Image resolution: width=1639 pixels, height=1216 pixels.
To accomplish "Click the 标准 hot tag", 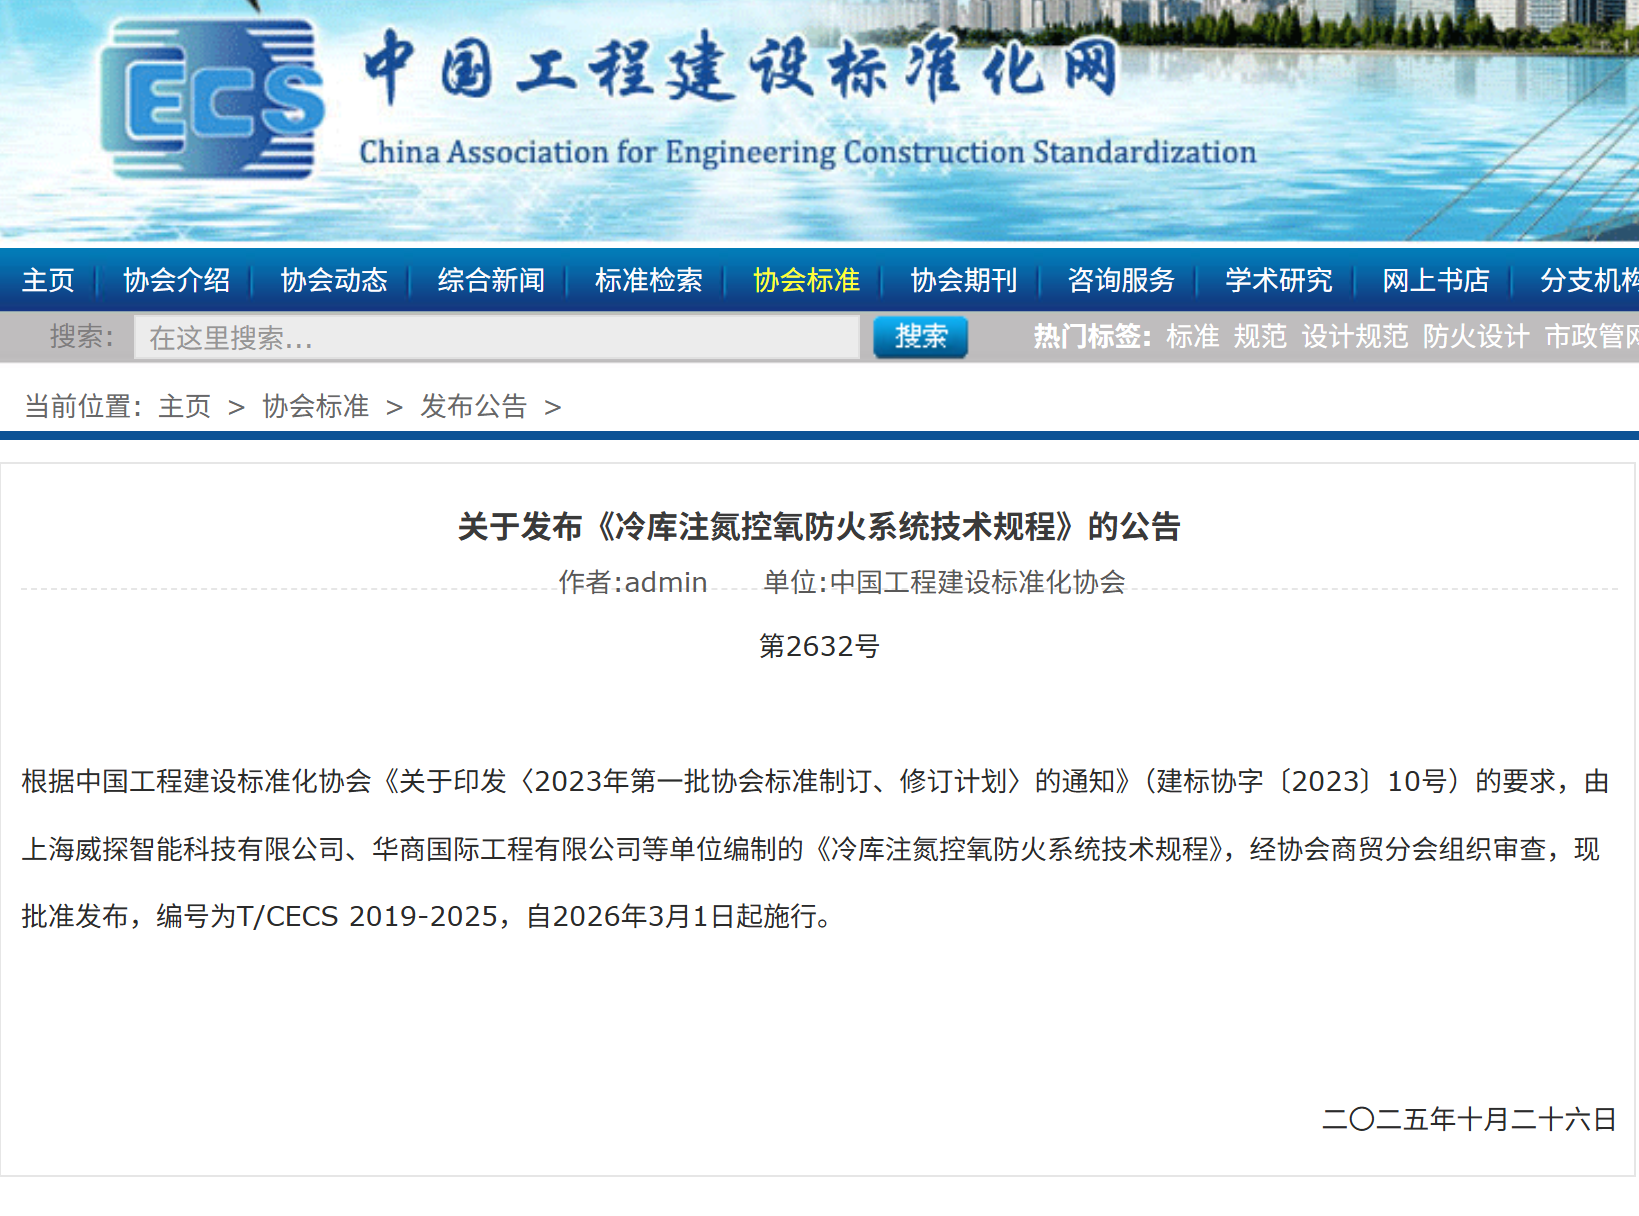I will 1192,337.
